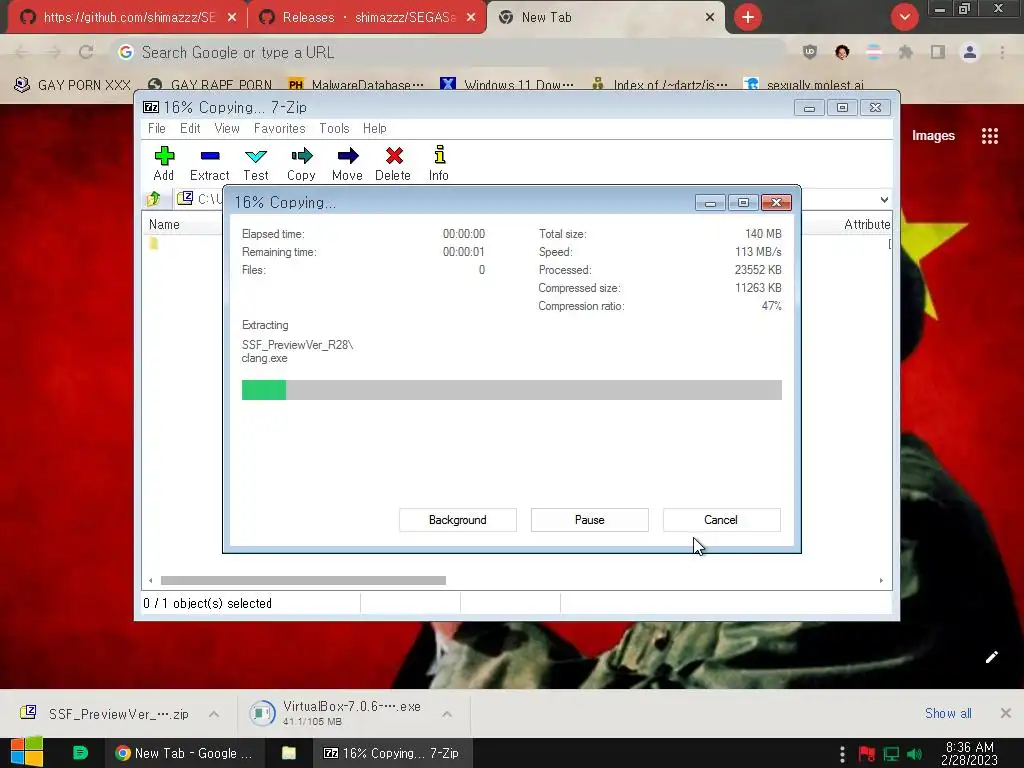The width and height of the screenshot is (1024, 768).
Task: Open the Windows Start button
Action: [27, 753]
